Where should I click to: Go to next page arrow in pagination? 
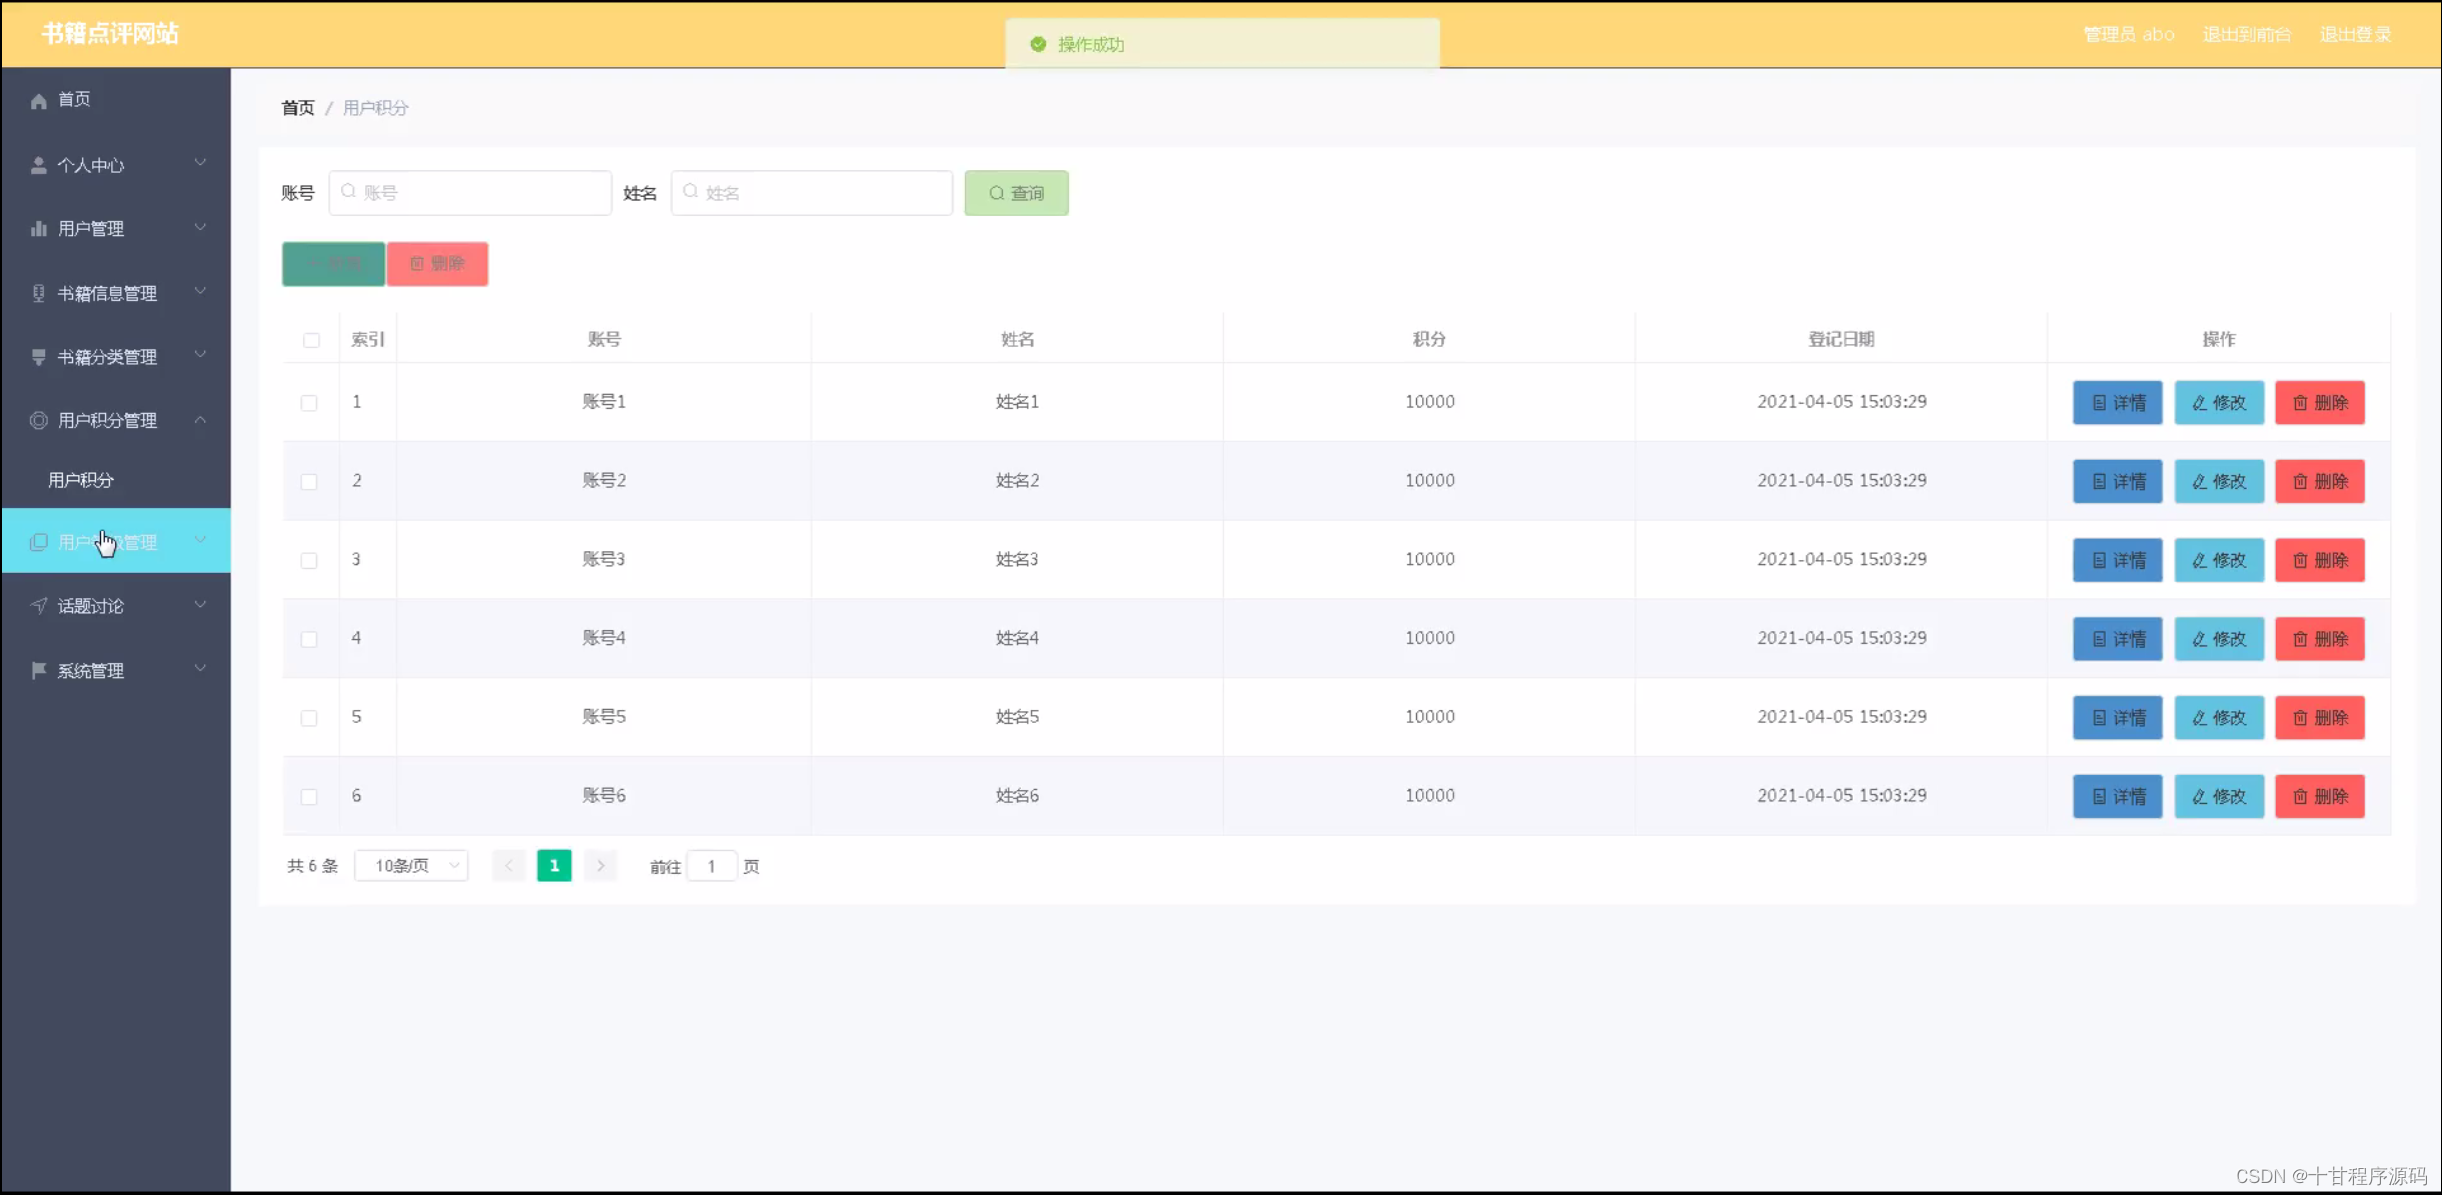point(600,866)
